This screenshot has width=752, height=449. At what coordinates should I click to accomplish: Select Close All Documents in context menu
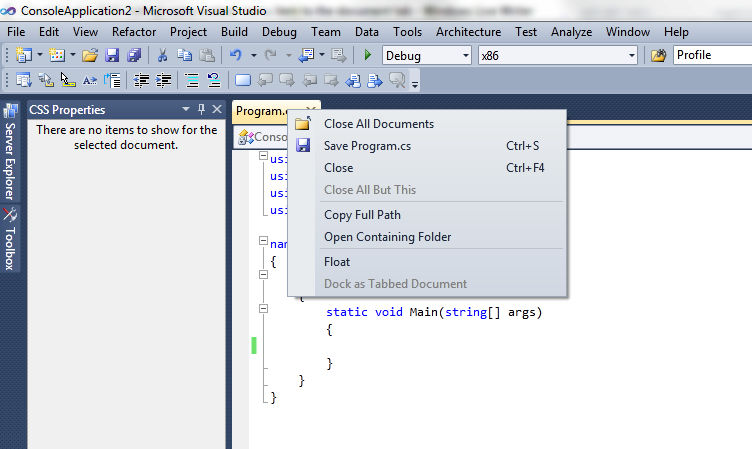[x=379, y=124]
